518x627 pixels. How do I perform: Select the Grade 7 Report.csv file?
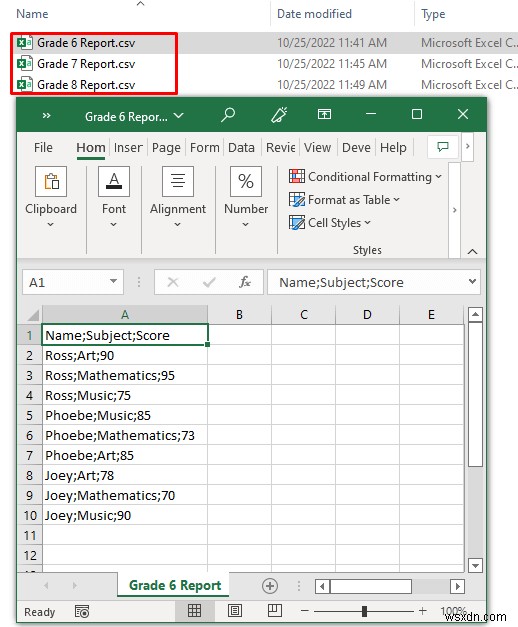pyautogui.click(x=86, y=64)
